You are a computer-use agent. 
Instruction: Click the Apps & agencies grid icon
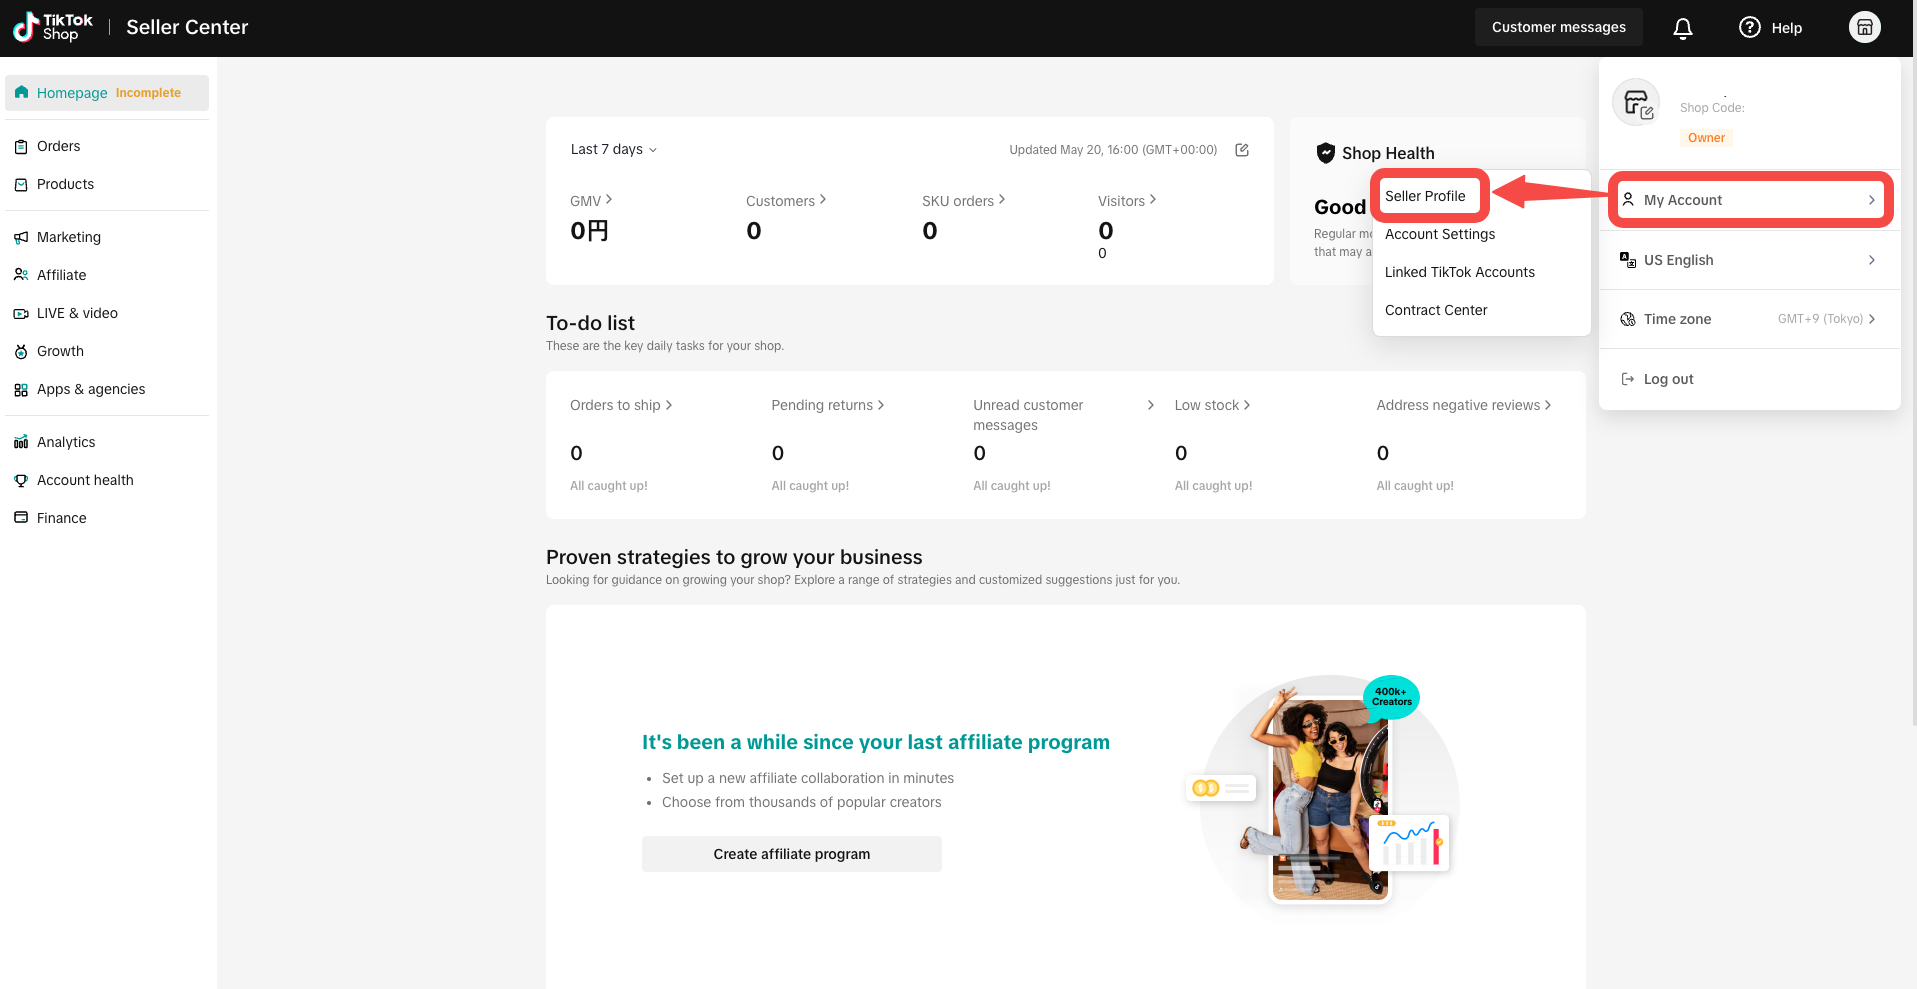(x=21, y=390)
